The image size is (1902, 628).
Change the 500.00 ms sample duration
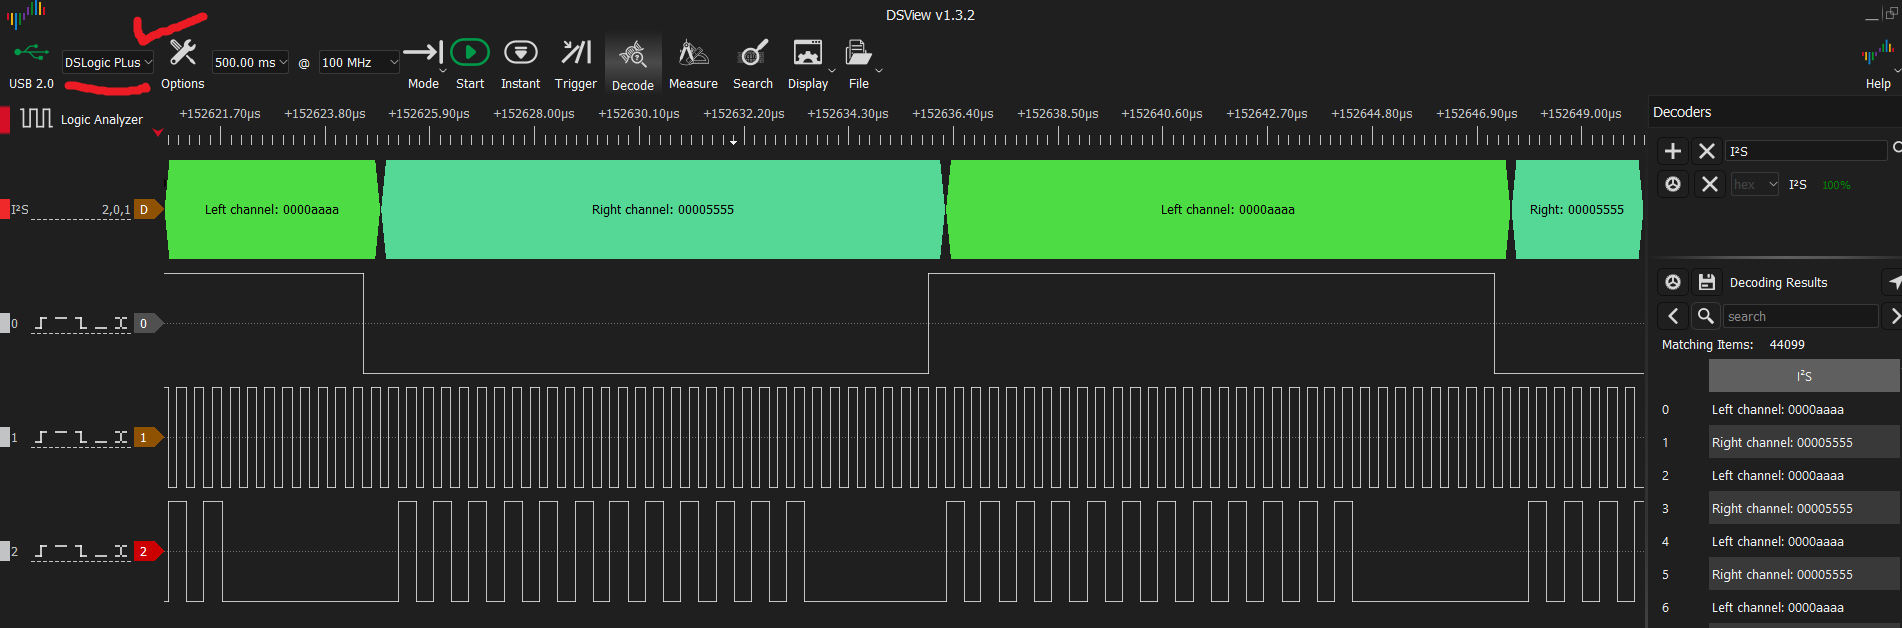(x=250, y=62)
